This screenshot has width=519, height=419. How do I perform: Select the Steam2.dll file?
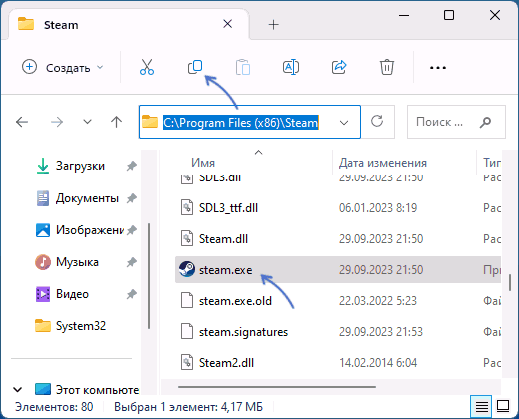pos(338,363)
